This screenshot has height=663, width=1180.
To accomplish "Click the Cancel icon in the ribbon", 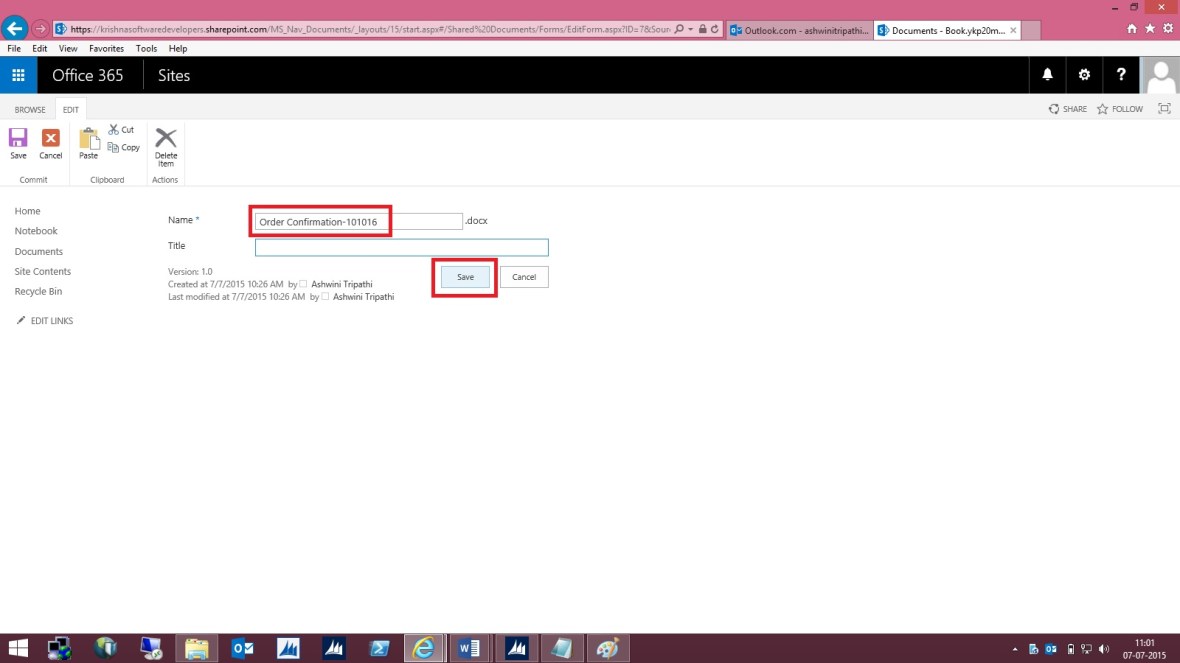I will (50, 143).
